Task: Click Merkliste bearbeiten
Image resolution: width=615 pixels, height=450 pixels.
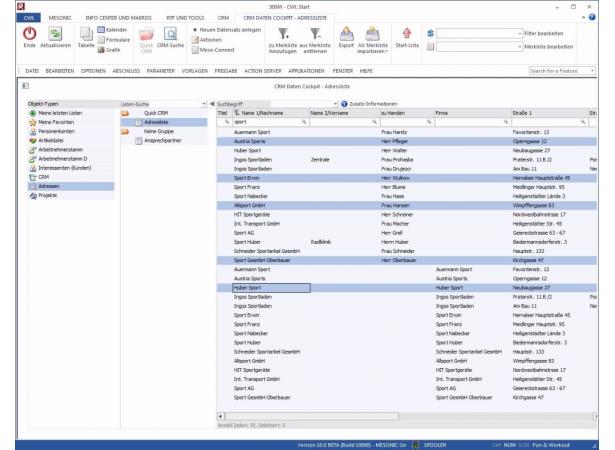Action: tap(549, 47)
